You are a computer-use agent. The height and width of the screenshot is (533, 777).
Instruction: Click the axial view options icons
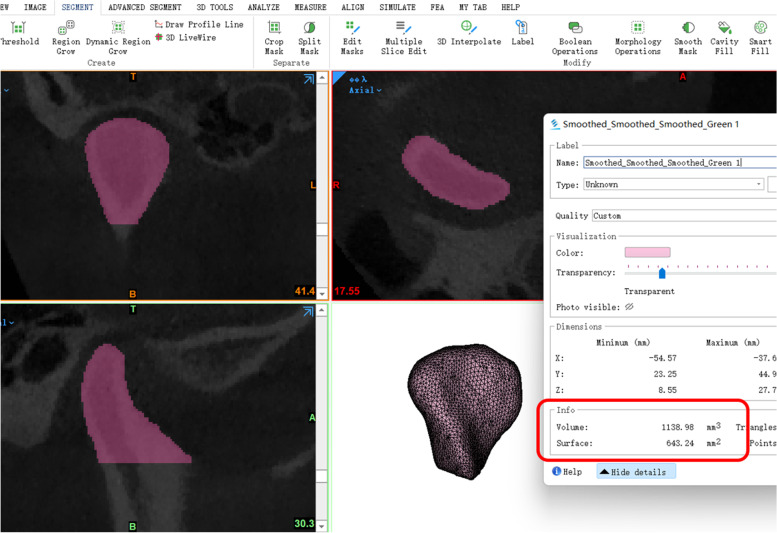click(358, 79)
